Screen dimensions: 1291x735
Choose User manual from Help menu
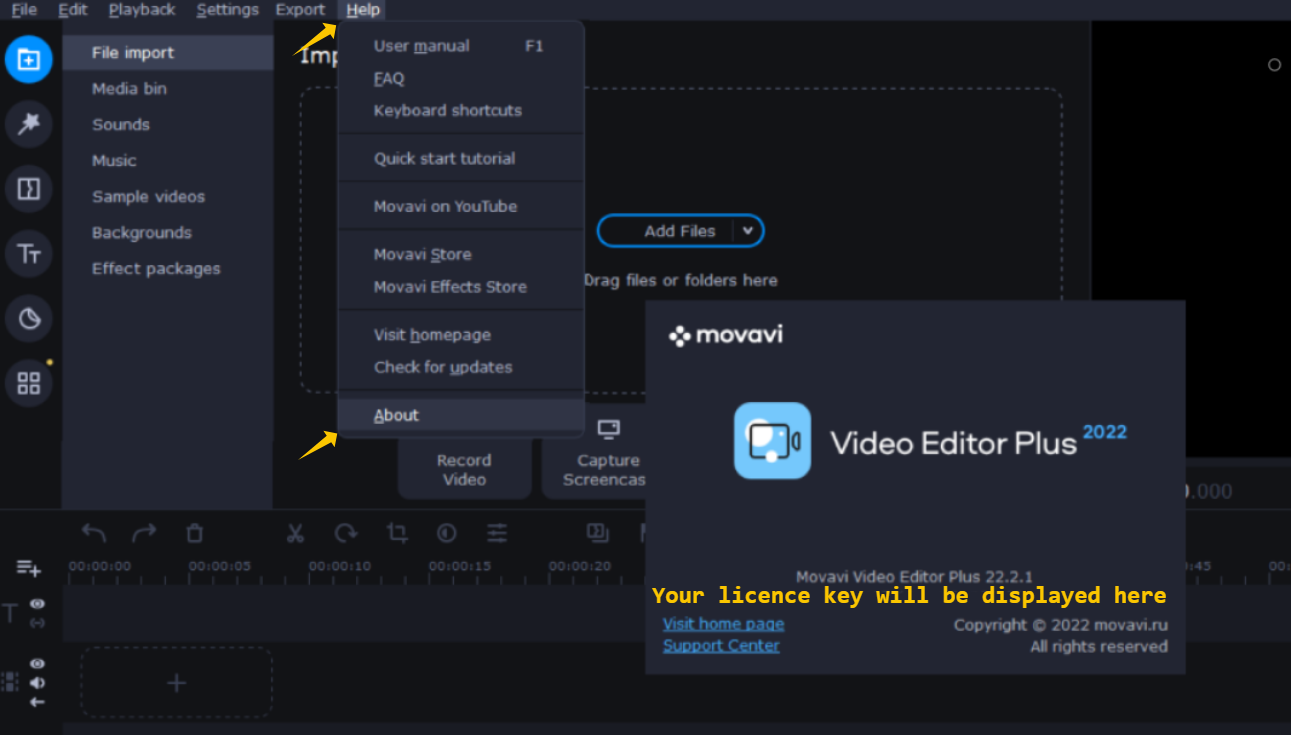point(461,46)
